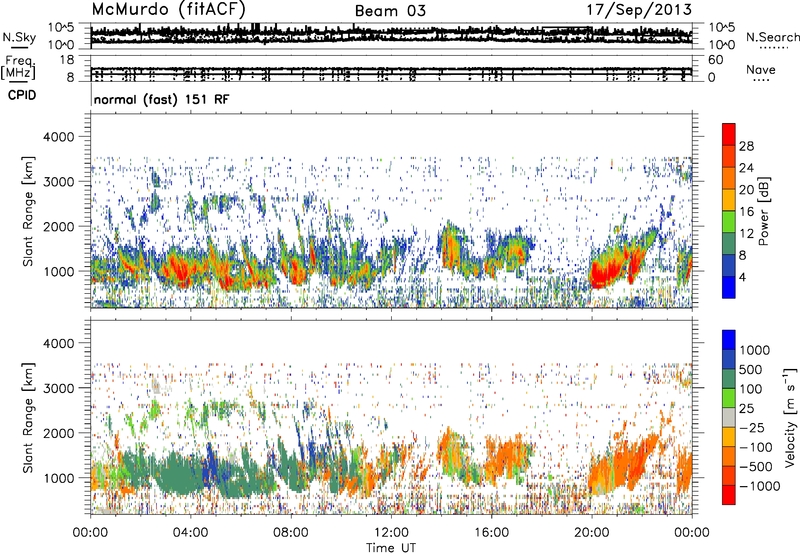
Task: Click the Slant Range label of power panel
Action: click(28, 211)
